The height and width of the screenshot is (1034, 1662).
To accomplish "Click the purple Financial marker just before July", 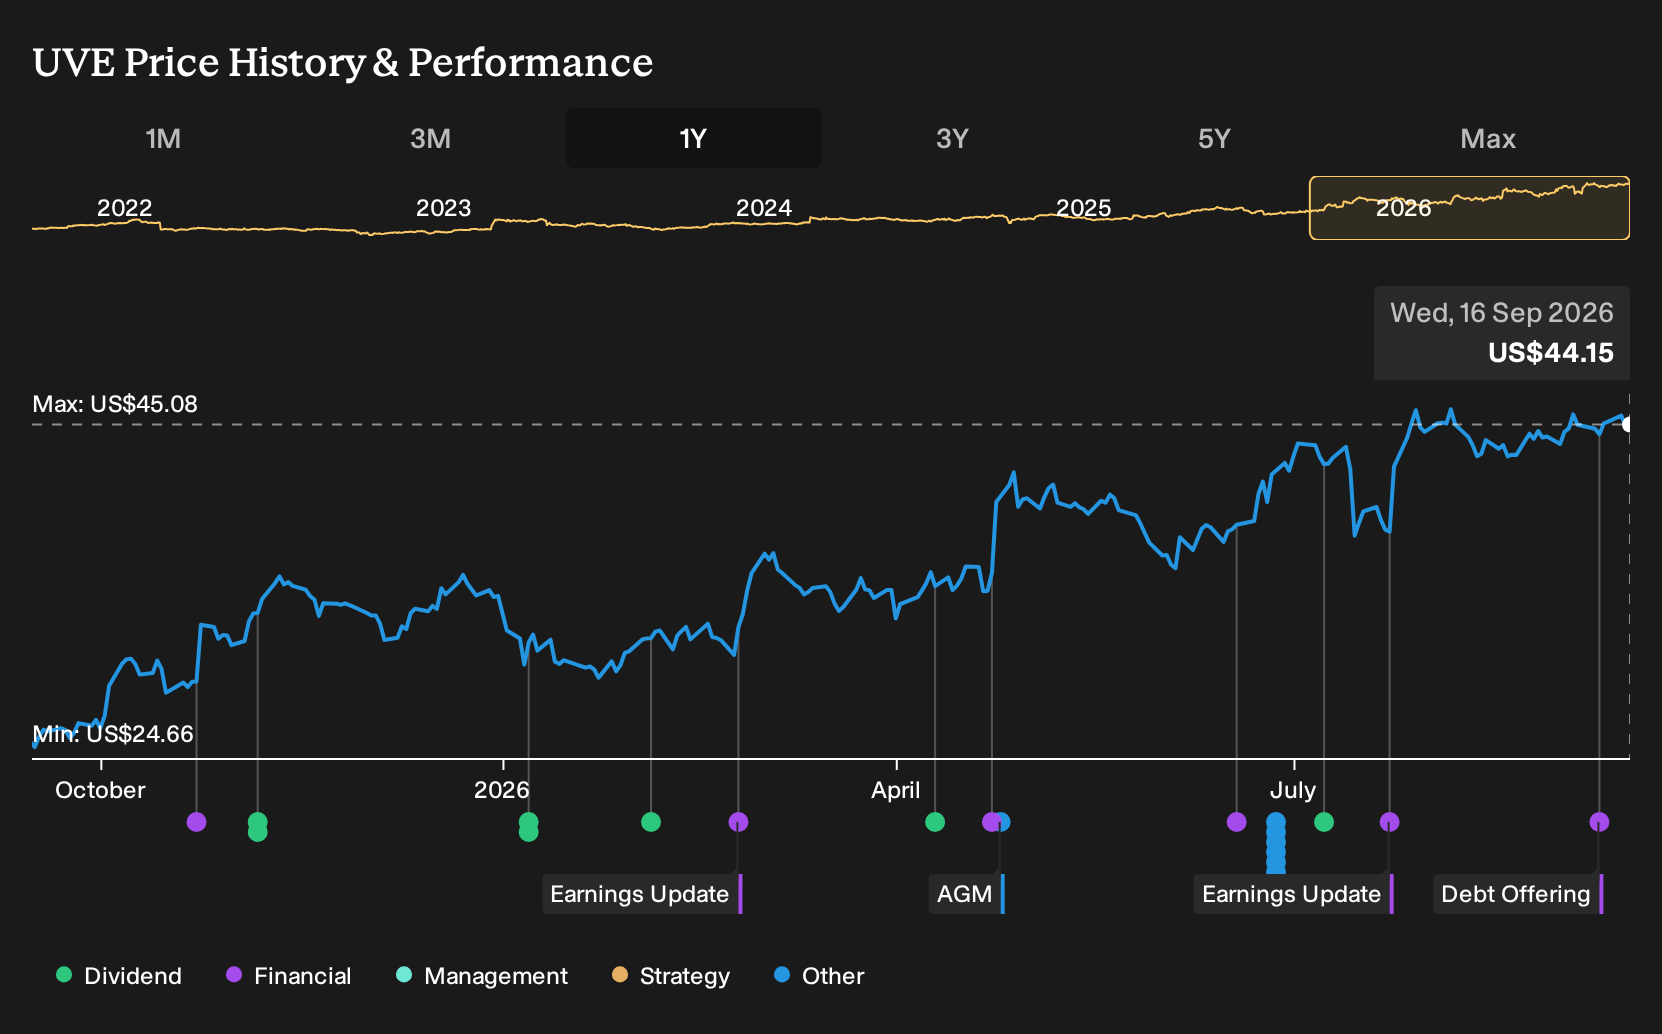I will 1237,822.
